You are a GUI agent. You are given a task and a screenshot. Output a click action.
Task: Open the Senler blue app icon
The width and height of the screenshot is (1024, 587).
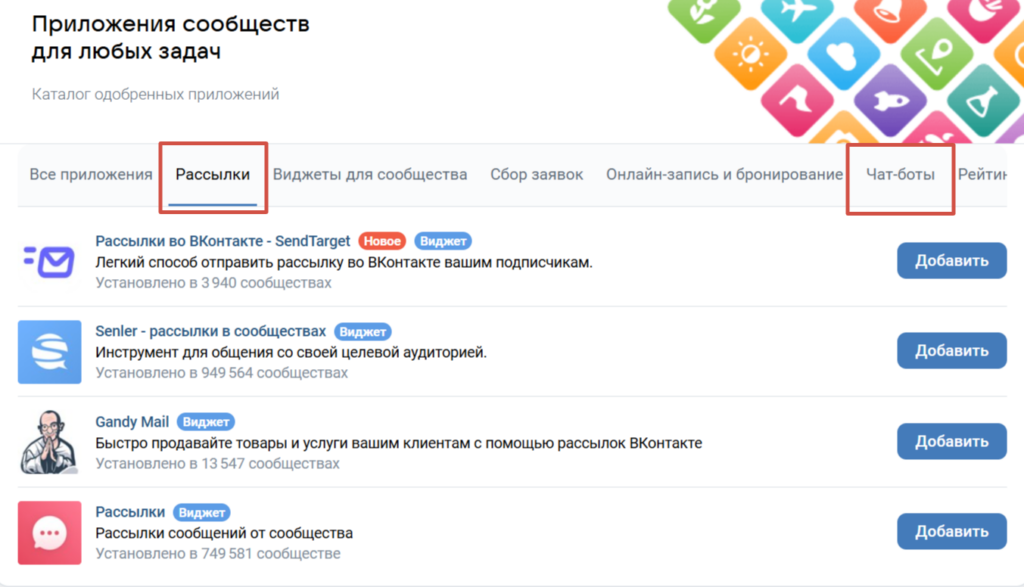coord(50,352)
